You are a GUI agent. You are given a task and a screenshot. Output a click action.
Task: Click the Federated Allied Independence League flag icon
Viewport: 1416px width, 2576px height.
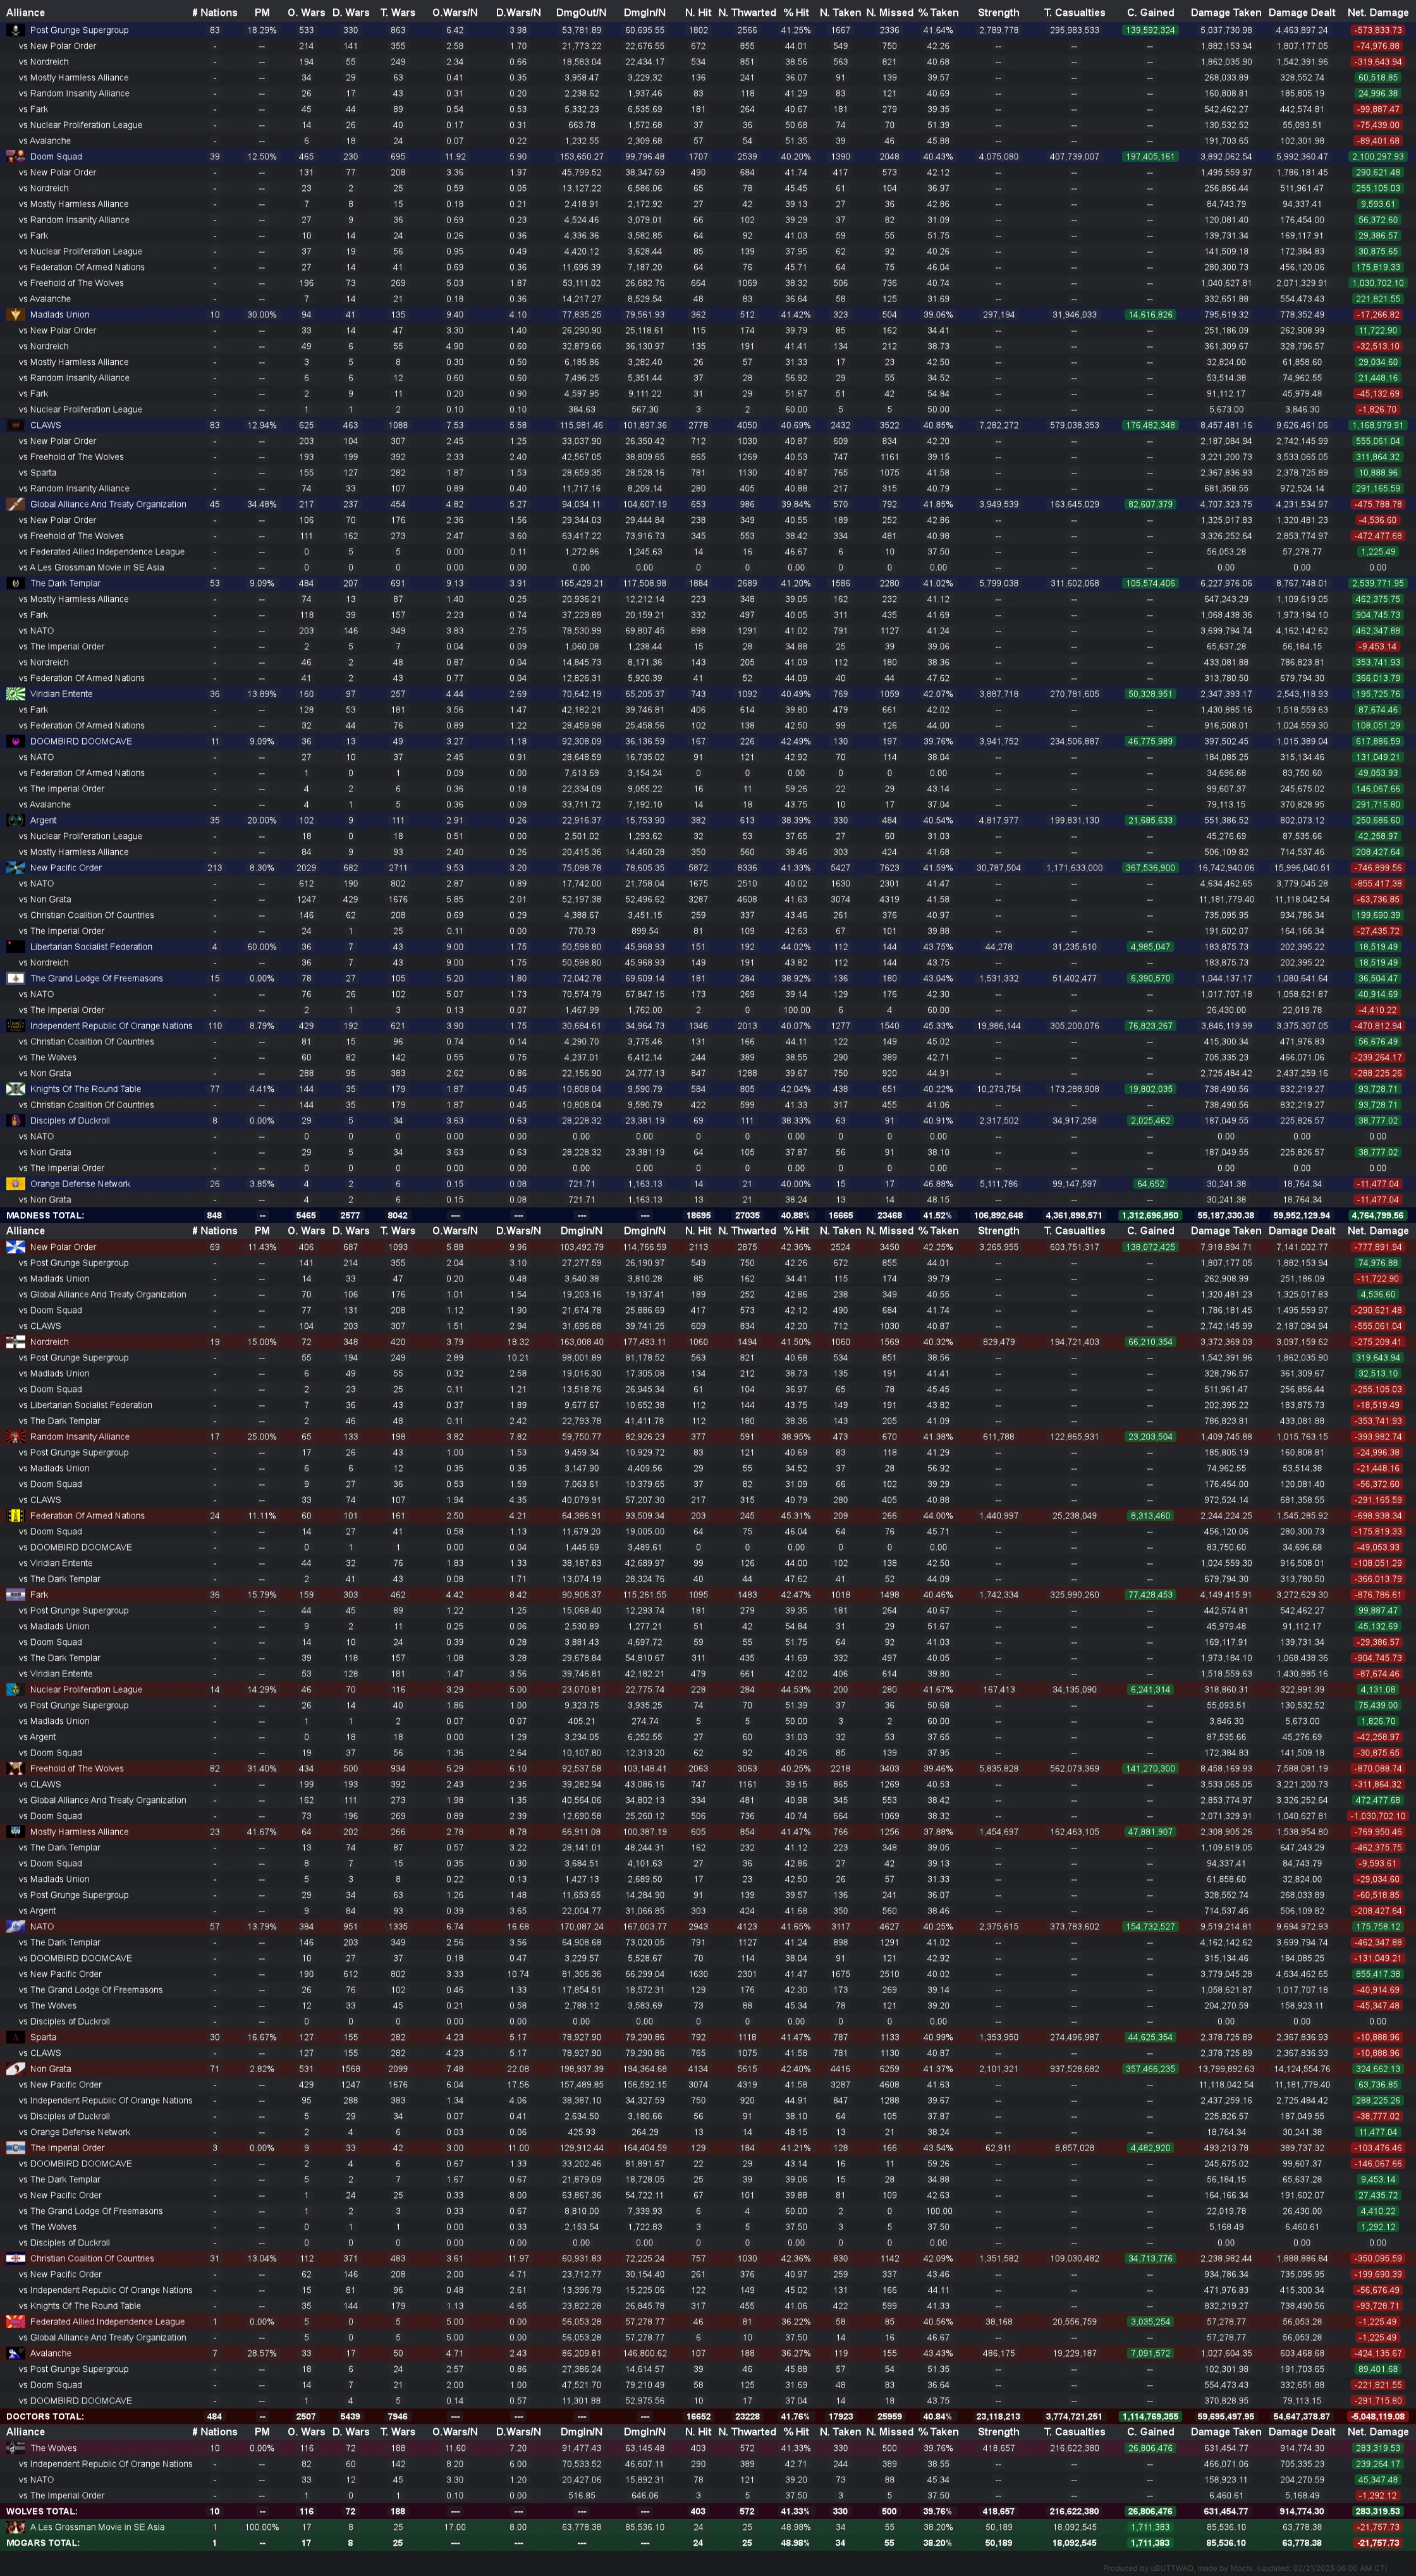16,2321
